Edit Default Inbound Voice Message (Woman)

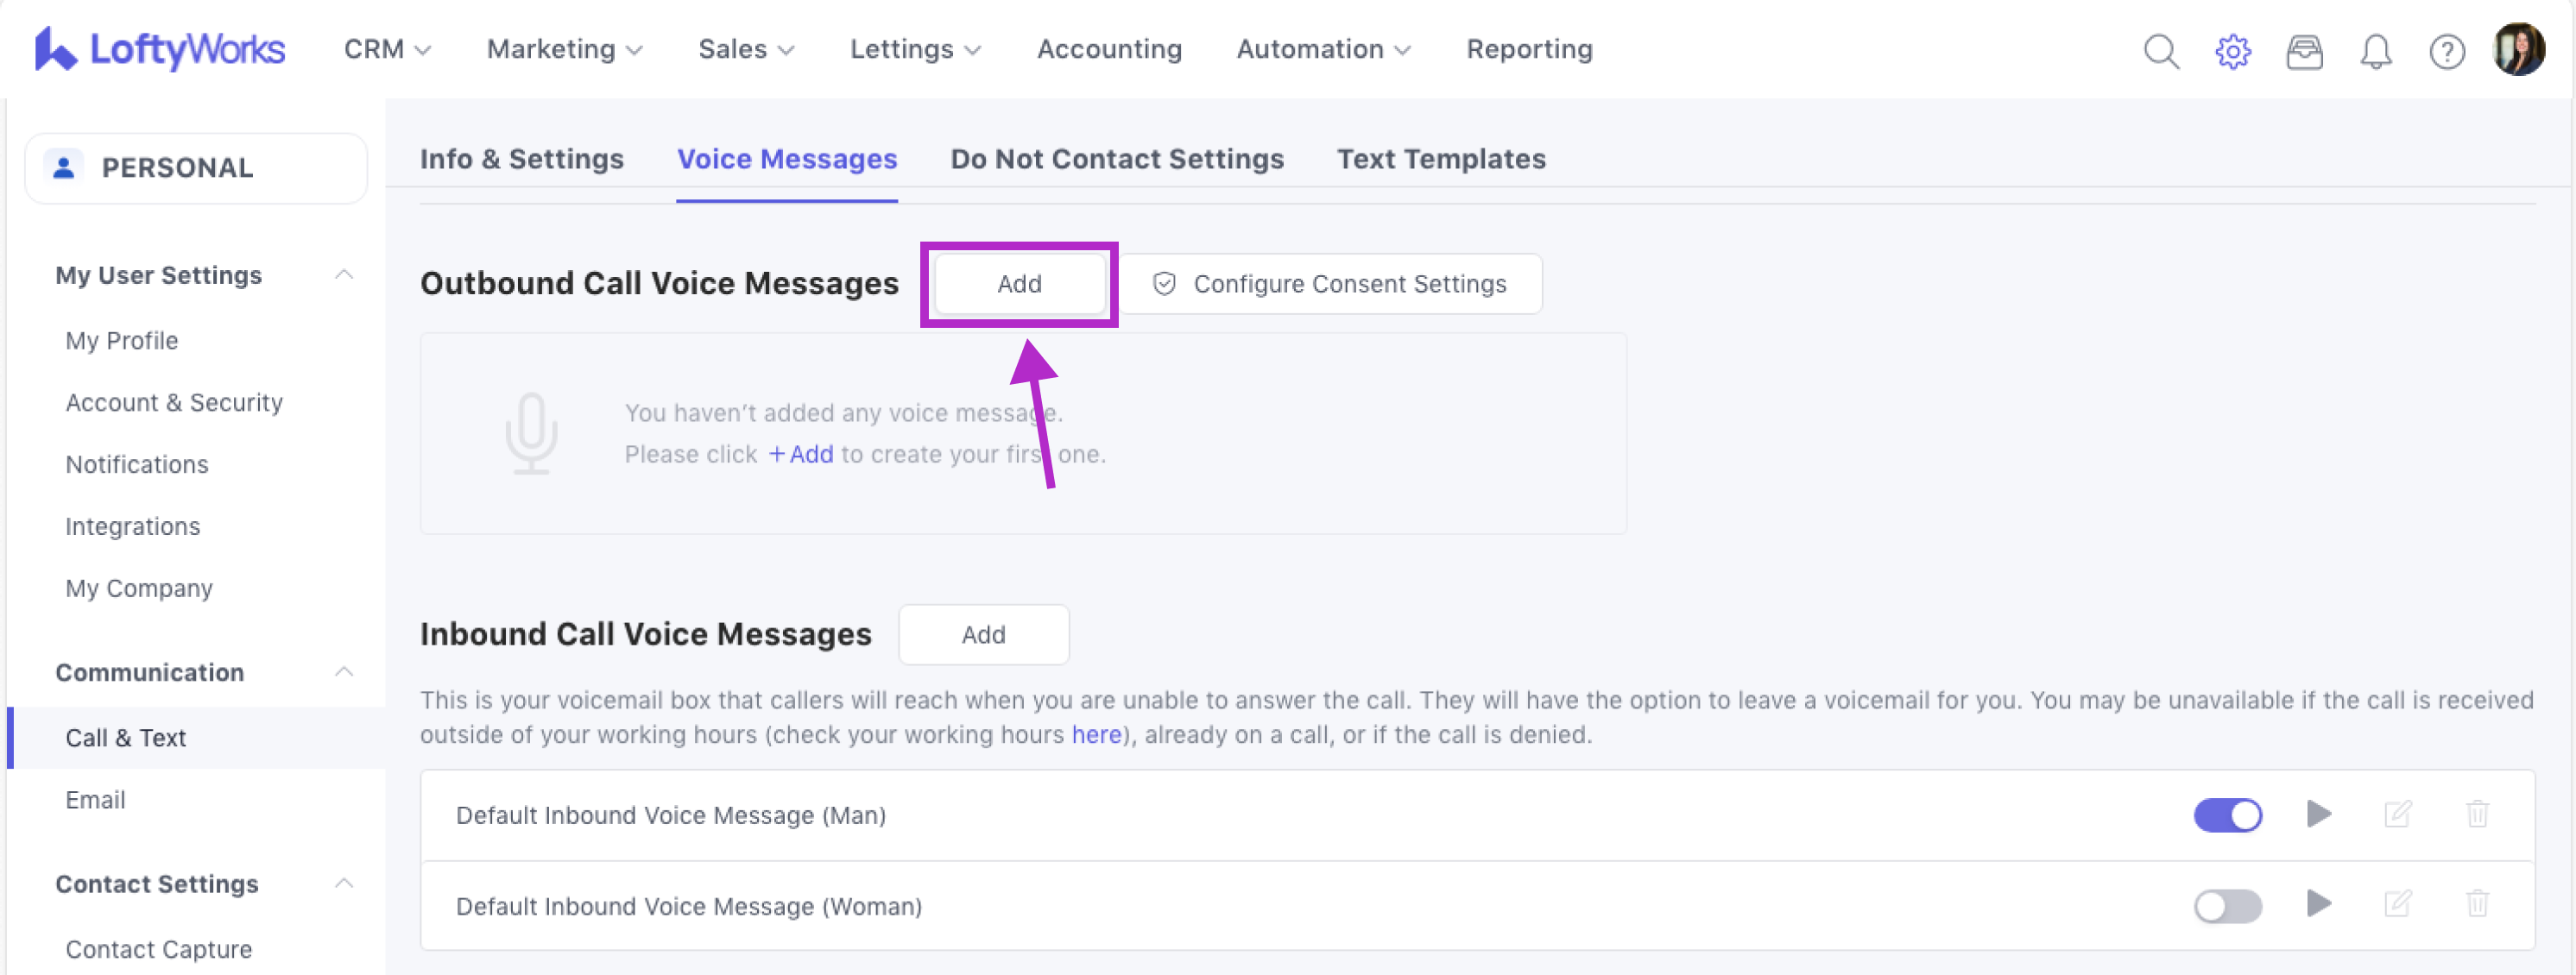2397,904
